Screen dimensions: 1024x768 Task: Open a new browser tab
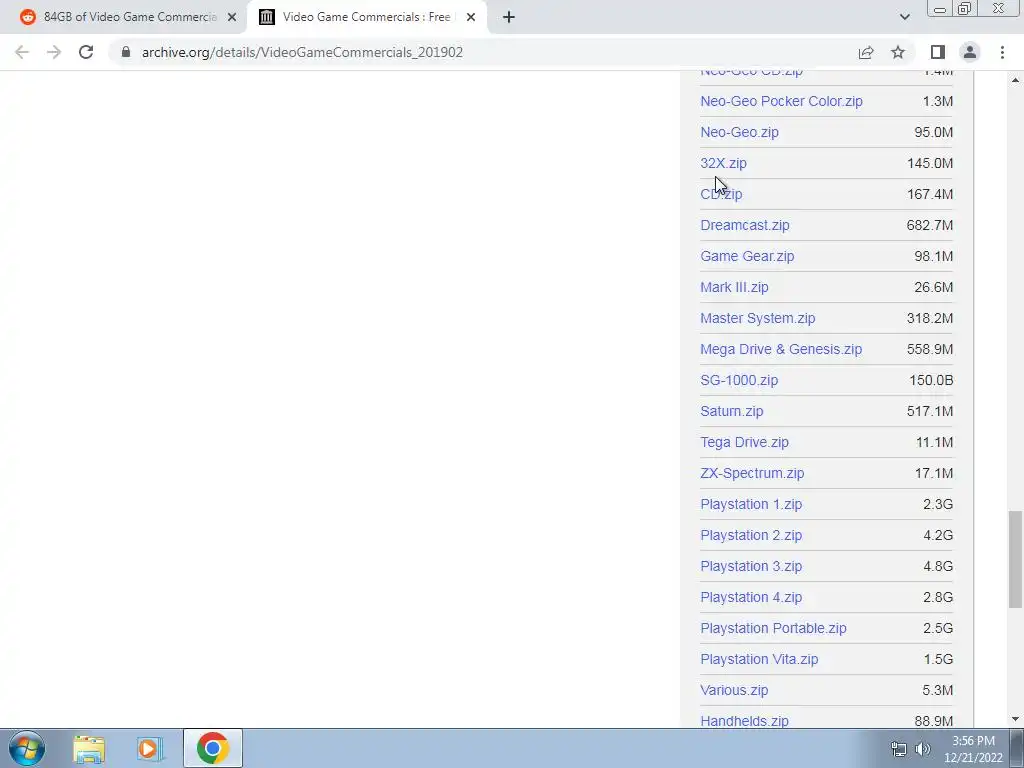509,17
